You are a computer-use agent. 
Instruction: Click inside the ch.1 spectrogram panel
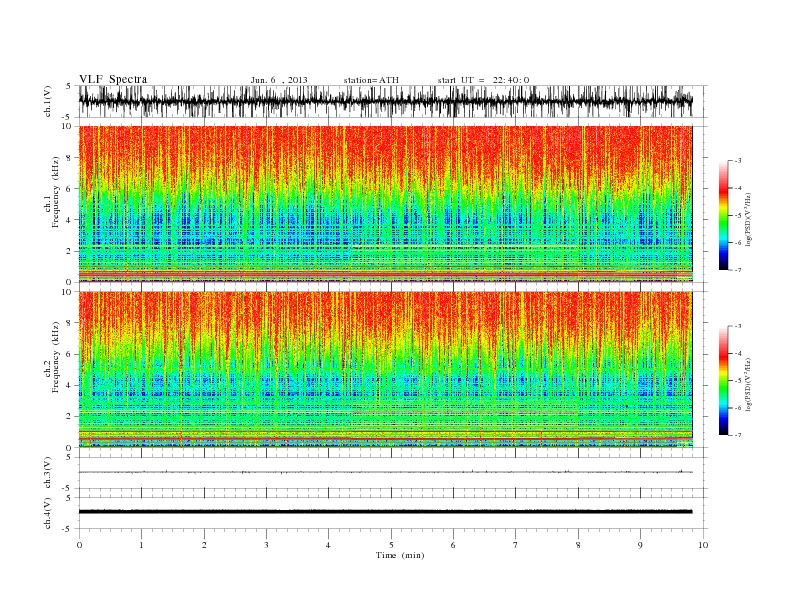[385, 204]
